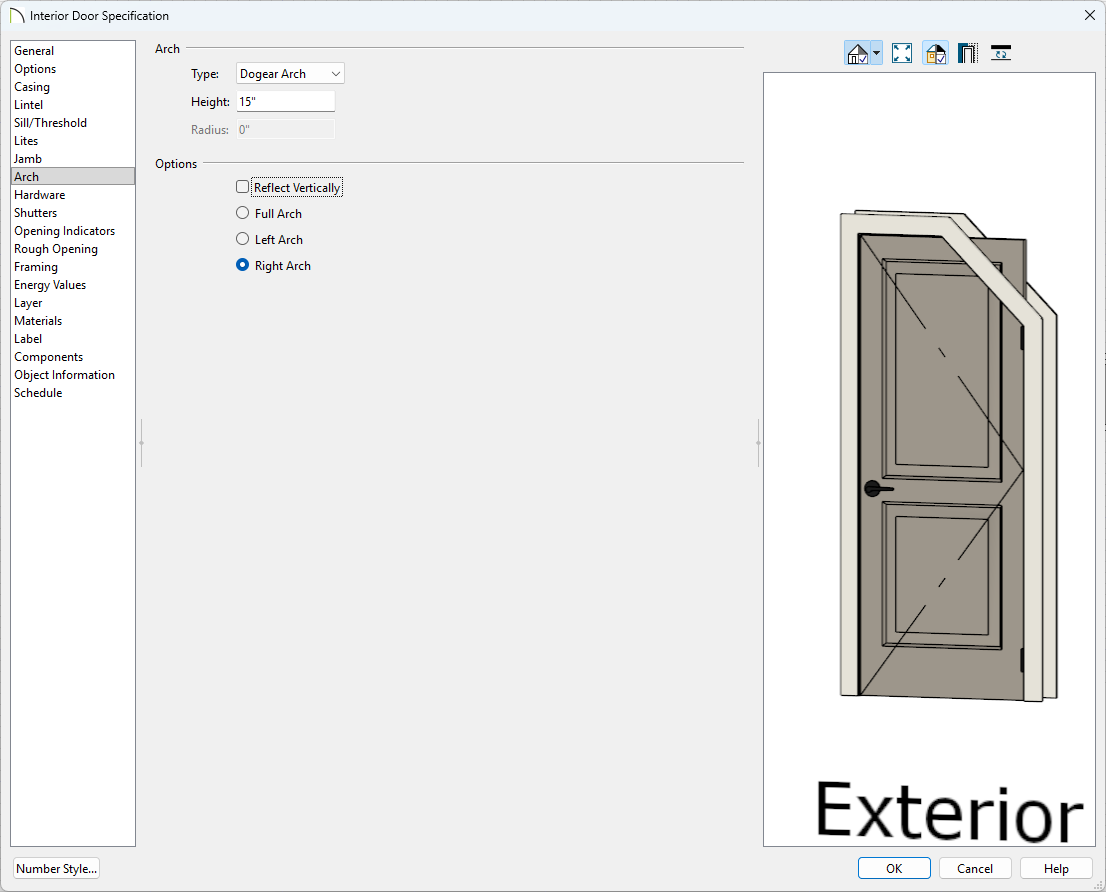1106x892 pixels.
Task: Open the rendering style dropdown arrow
Action: [877, 54]
